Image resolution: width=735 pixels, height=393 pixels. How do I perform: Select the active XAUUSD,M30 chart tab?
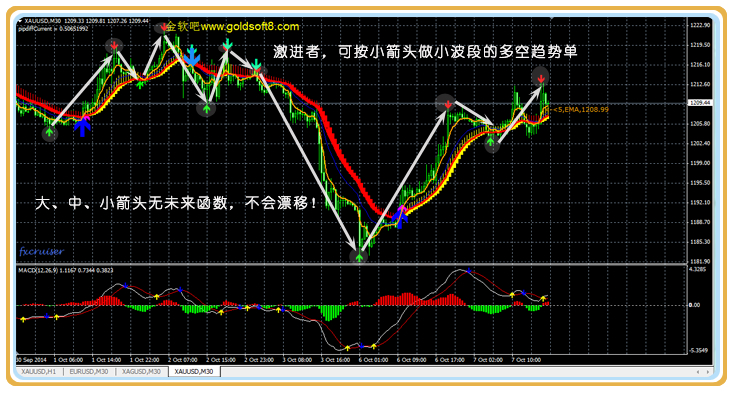(194, 372)
